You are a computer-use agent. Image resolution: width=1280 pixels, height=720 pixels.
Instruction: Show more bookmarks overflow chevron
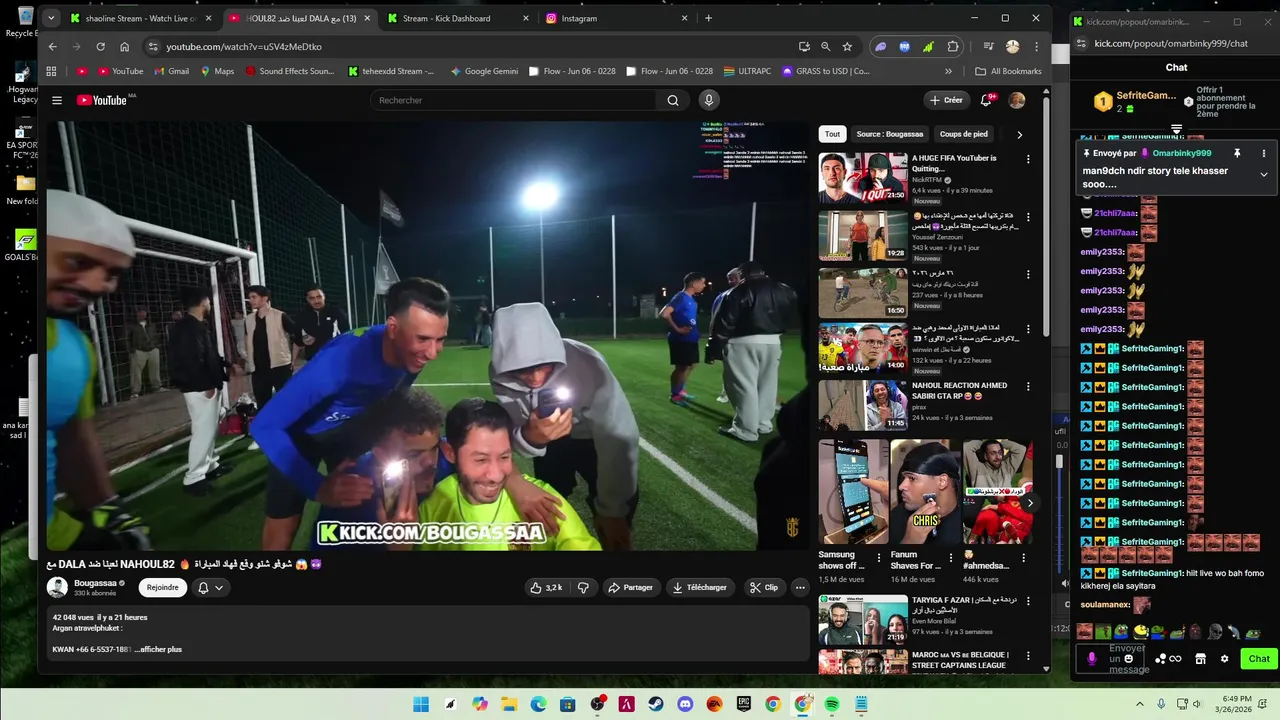(x=948, y=71)
